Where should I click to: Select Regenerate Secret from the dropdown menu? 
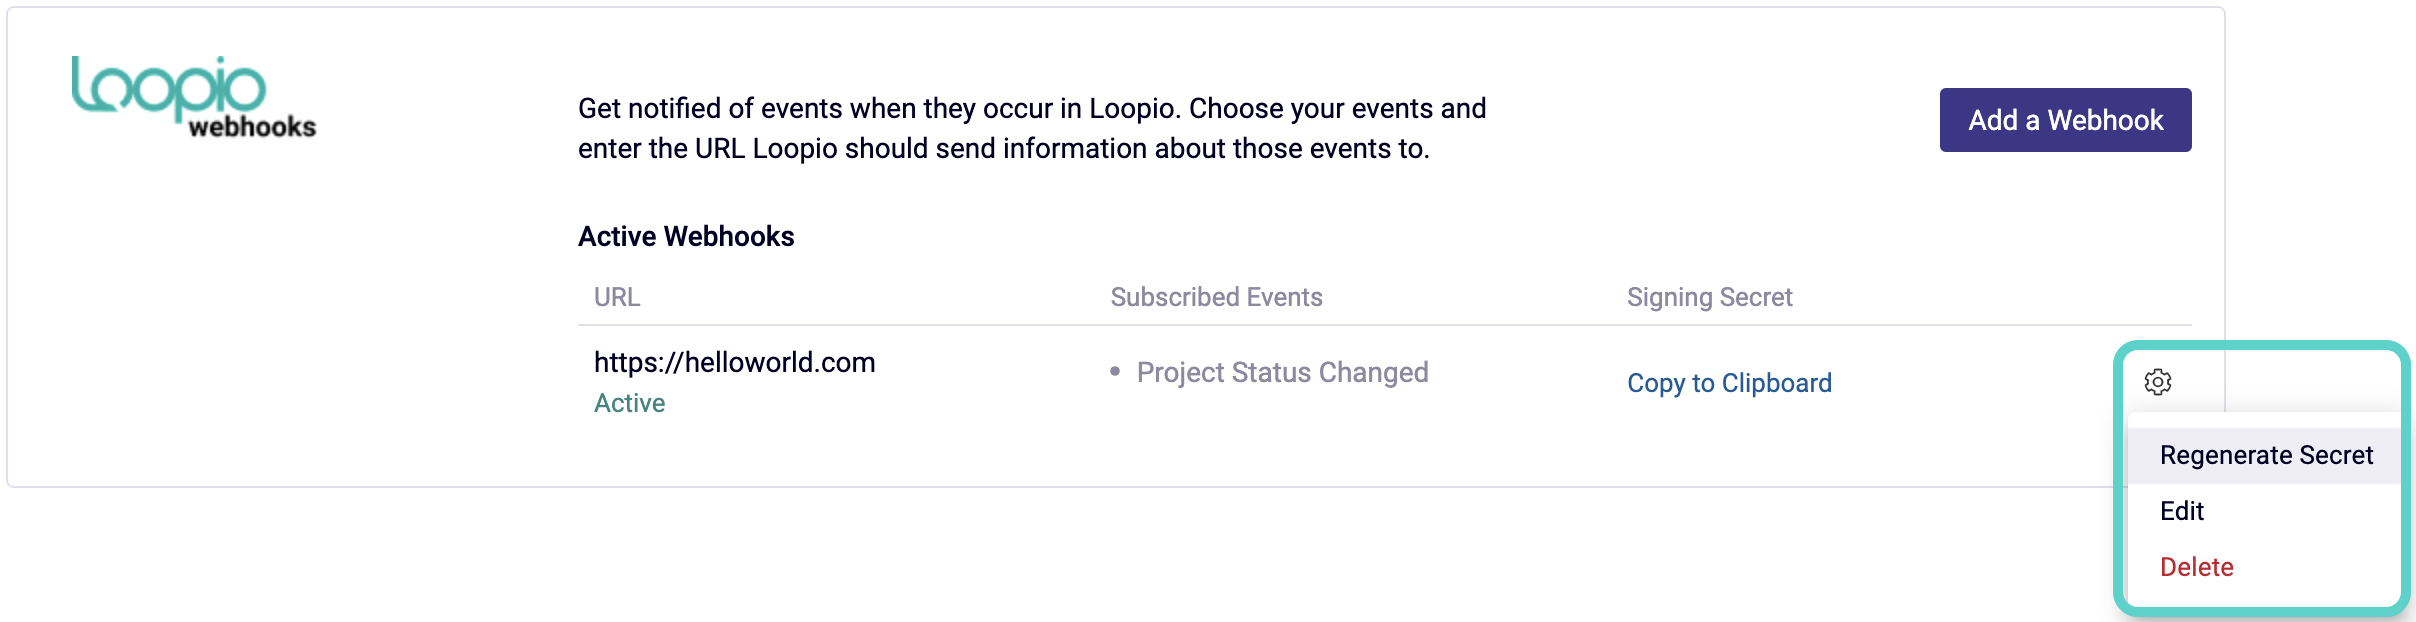tap(2265, 456)
